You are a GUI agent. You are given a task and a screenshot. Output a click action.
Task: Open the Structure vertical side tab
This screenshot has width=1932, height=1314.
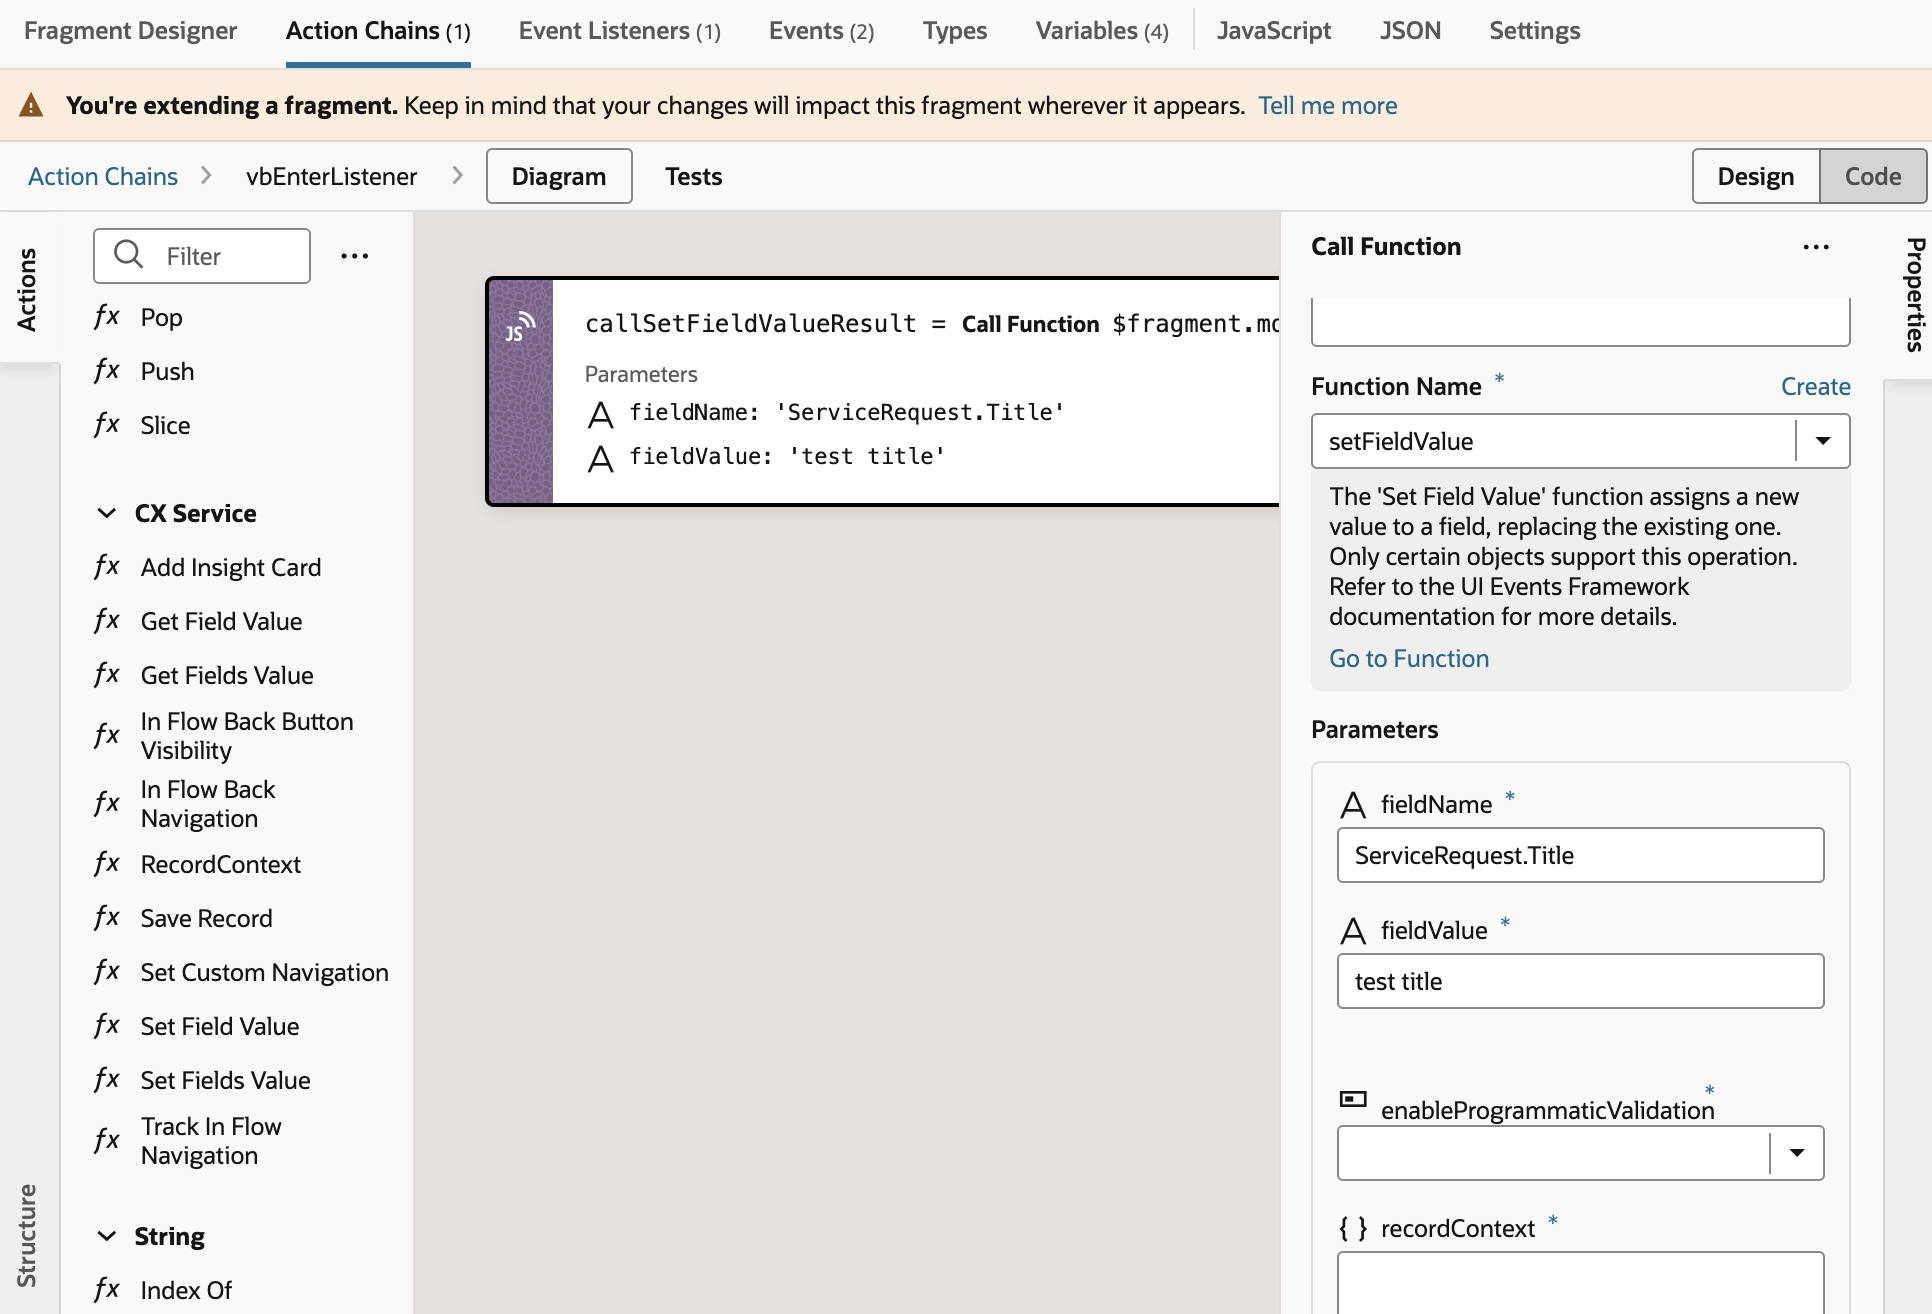click(x=27, y=1235)
